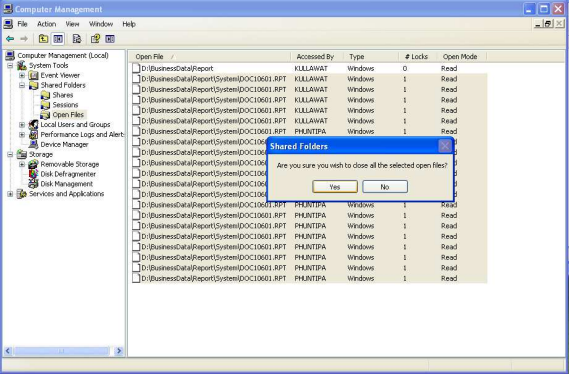Click the Disk Management icon
Screen dimensions: 571x374
point(34,184)
